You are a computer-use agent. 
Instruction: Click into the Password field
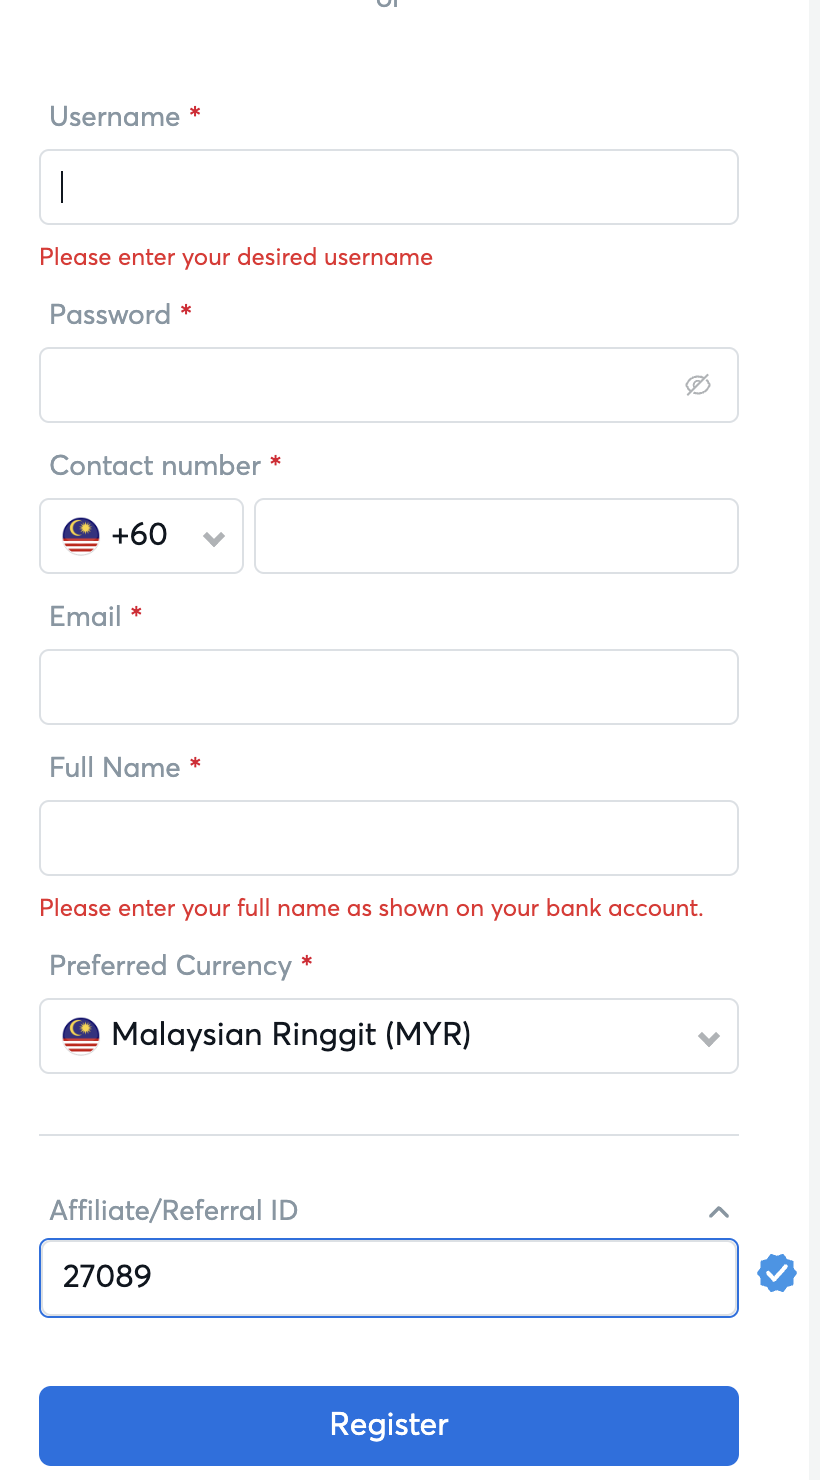click(360, 385)
